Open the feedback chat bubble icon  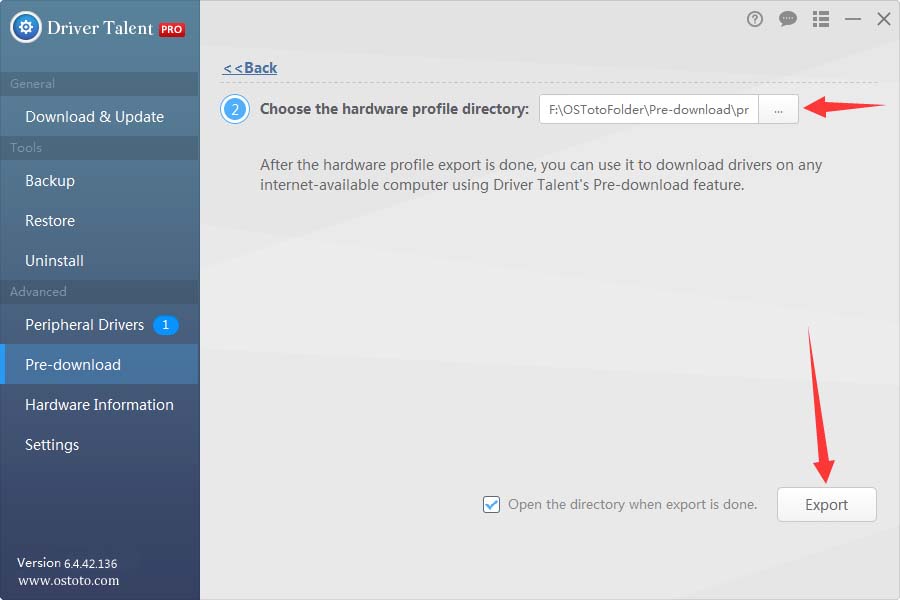pos(788,20)
